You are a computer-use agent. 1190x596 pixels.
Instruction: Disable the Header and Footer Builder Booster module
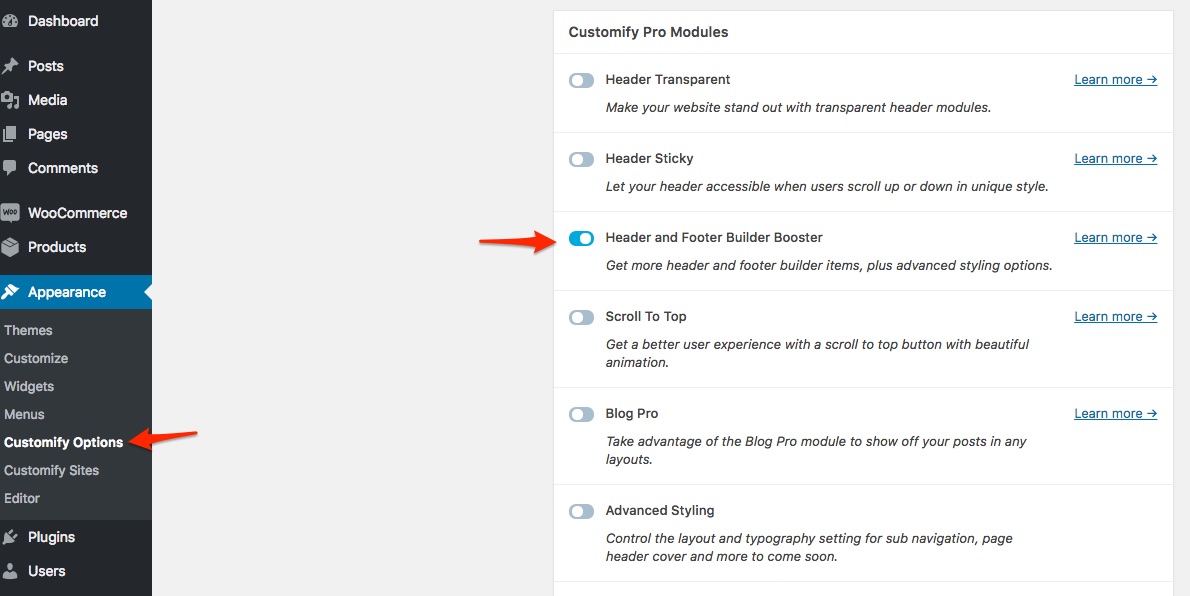tap(581, 238)
